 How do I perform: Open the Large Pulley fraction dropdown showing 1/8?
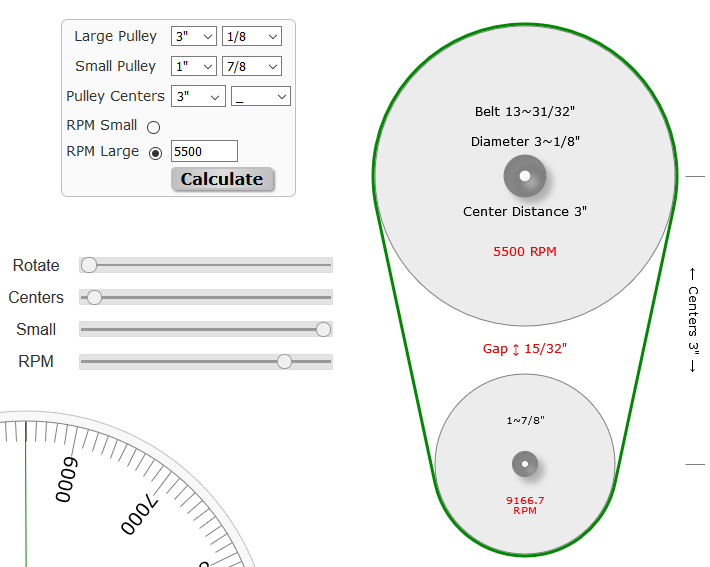[252, 36]
